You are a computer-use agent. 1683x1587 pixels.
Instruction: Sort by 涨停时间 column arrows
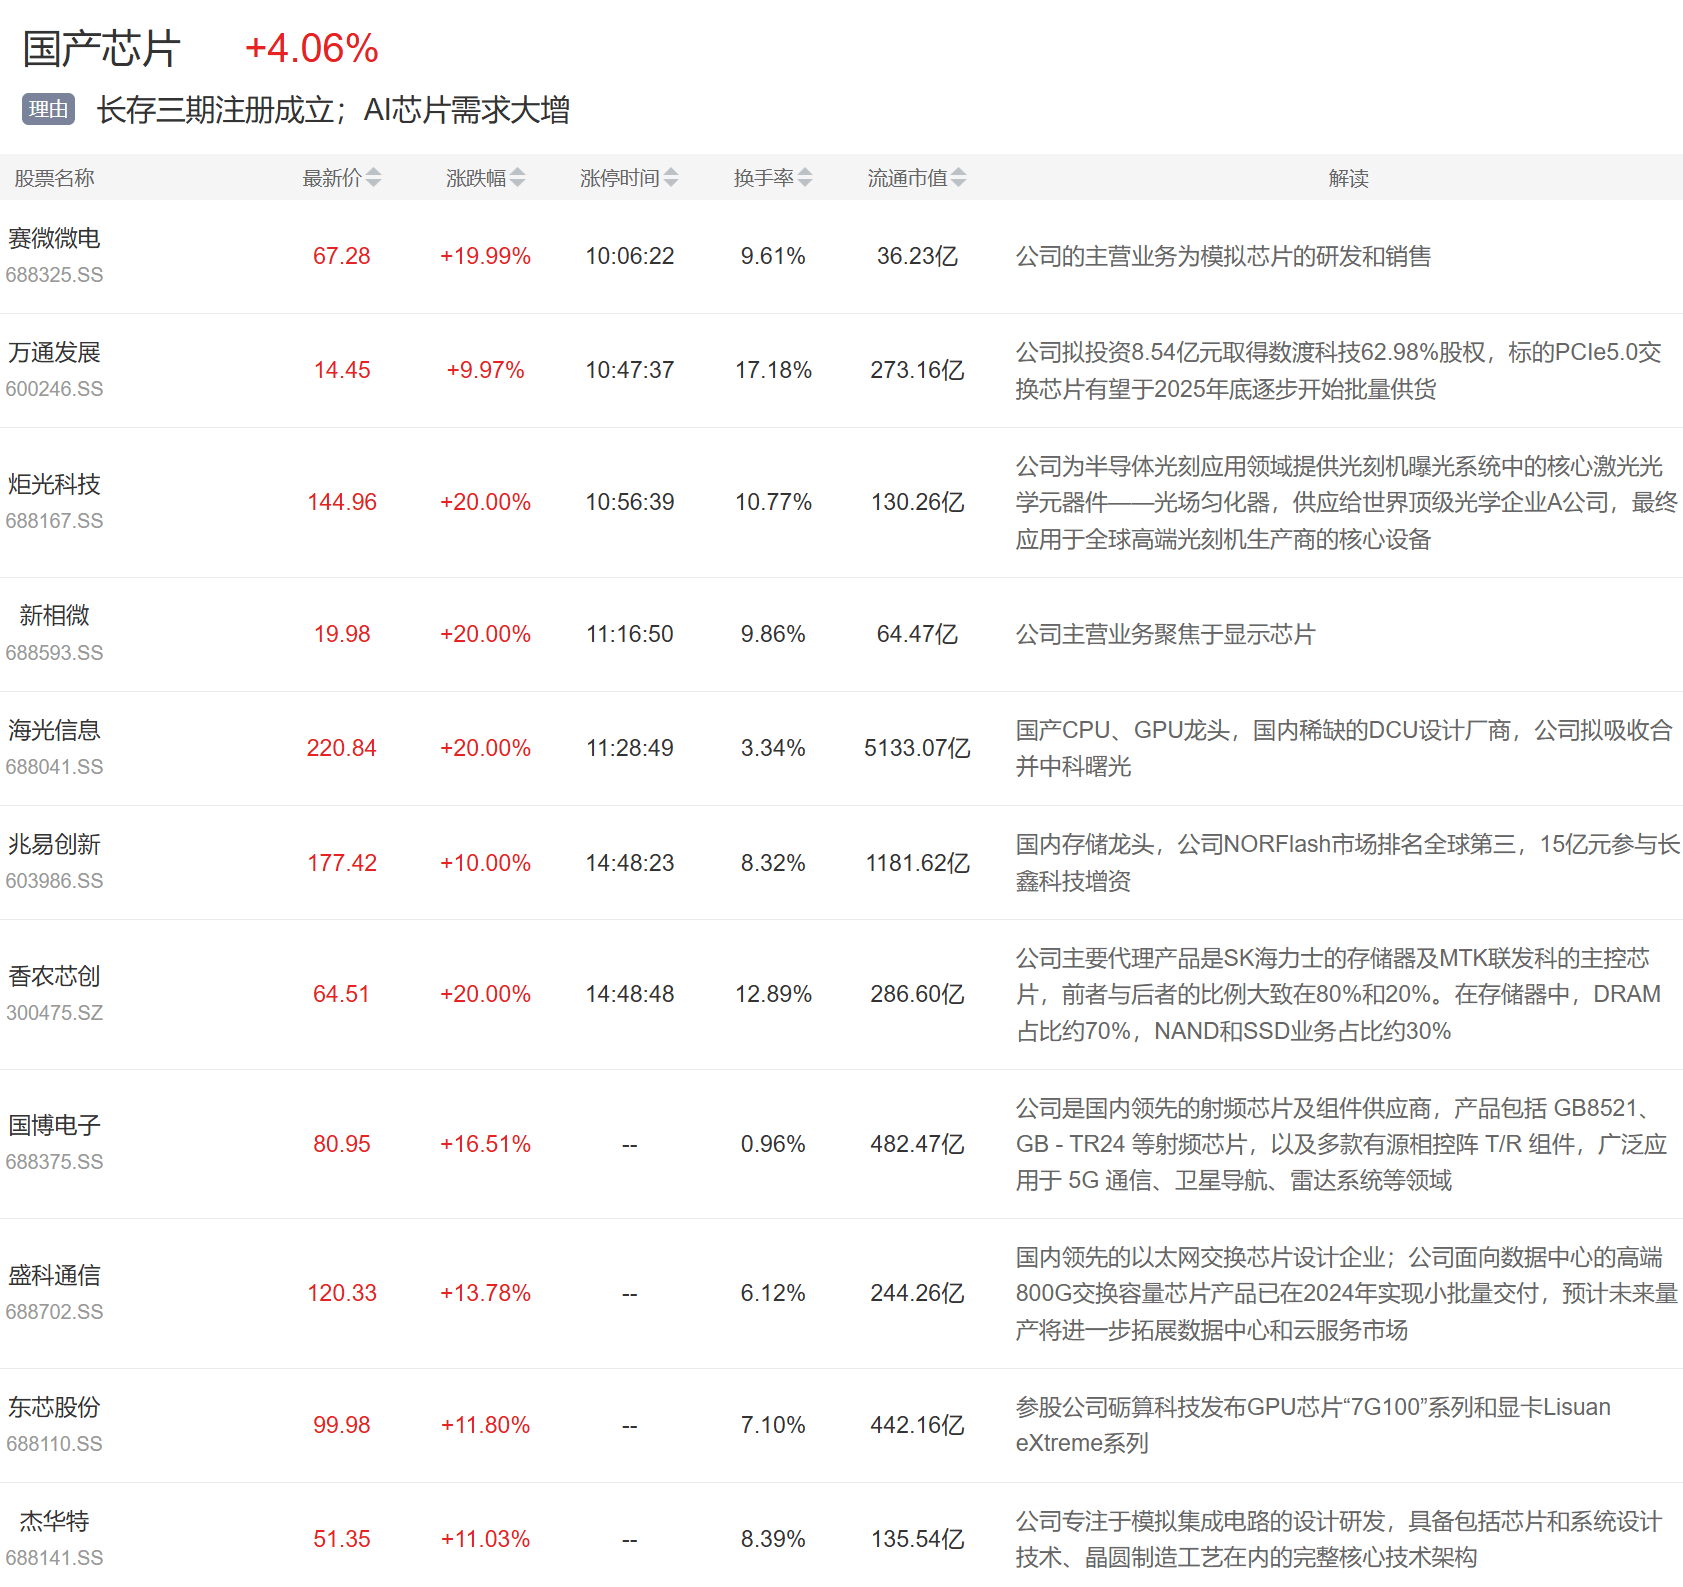pos(671,178)
